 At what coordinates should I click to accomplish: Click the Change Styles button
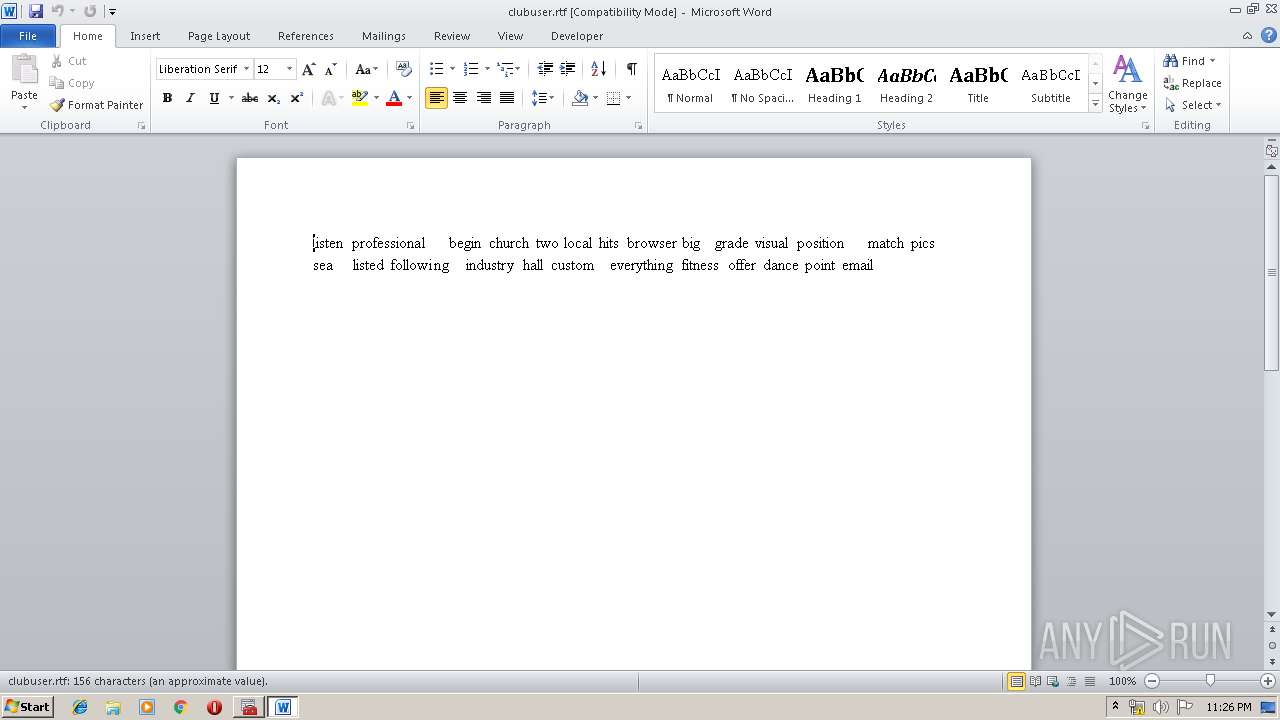[1127, 84]
